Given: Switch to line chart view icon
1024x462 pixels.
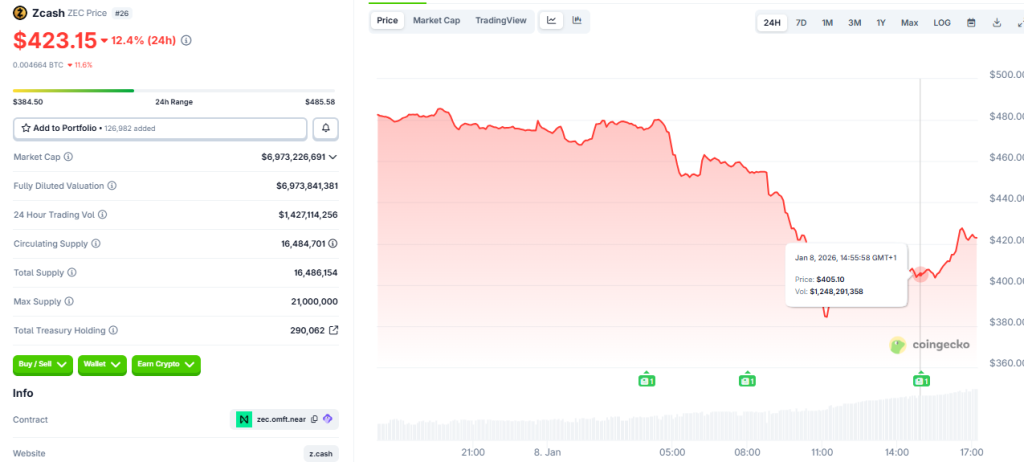Looking at the screenshot, I should [x=552, y=21].
